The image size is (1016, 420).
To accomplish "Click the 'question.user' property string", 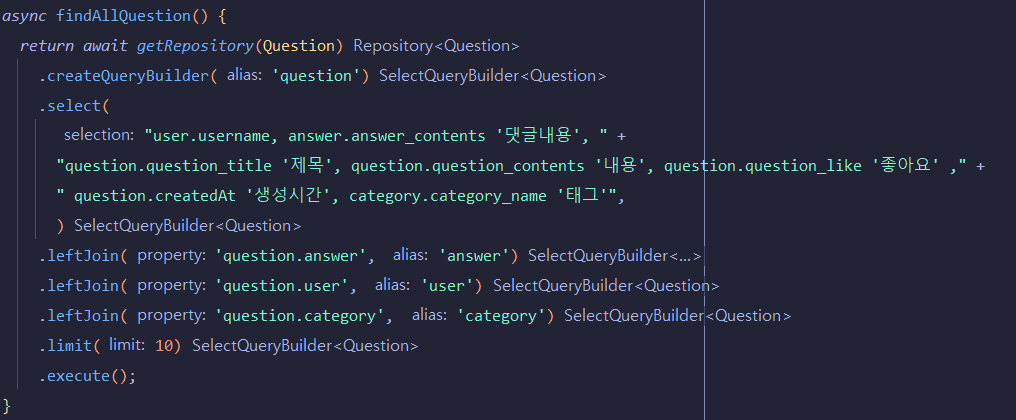I will point(286,286).
